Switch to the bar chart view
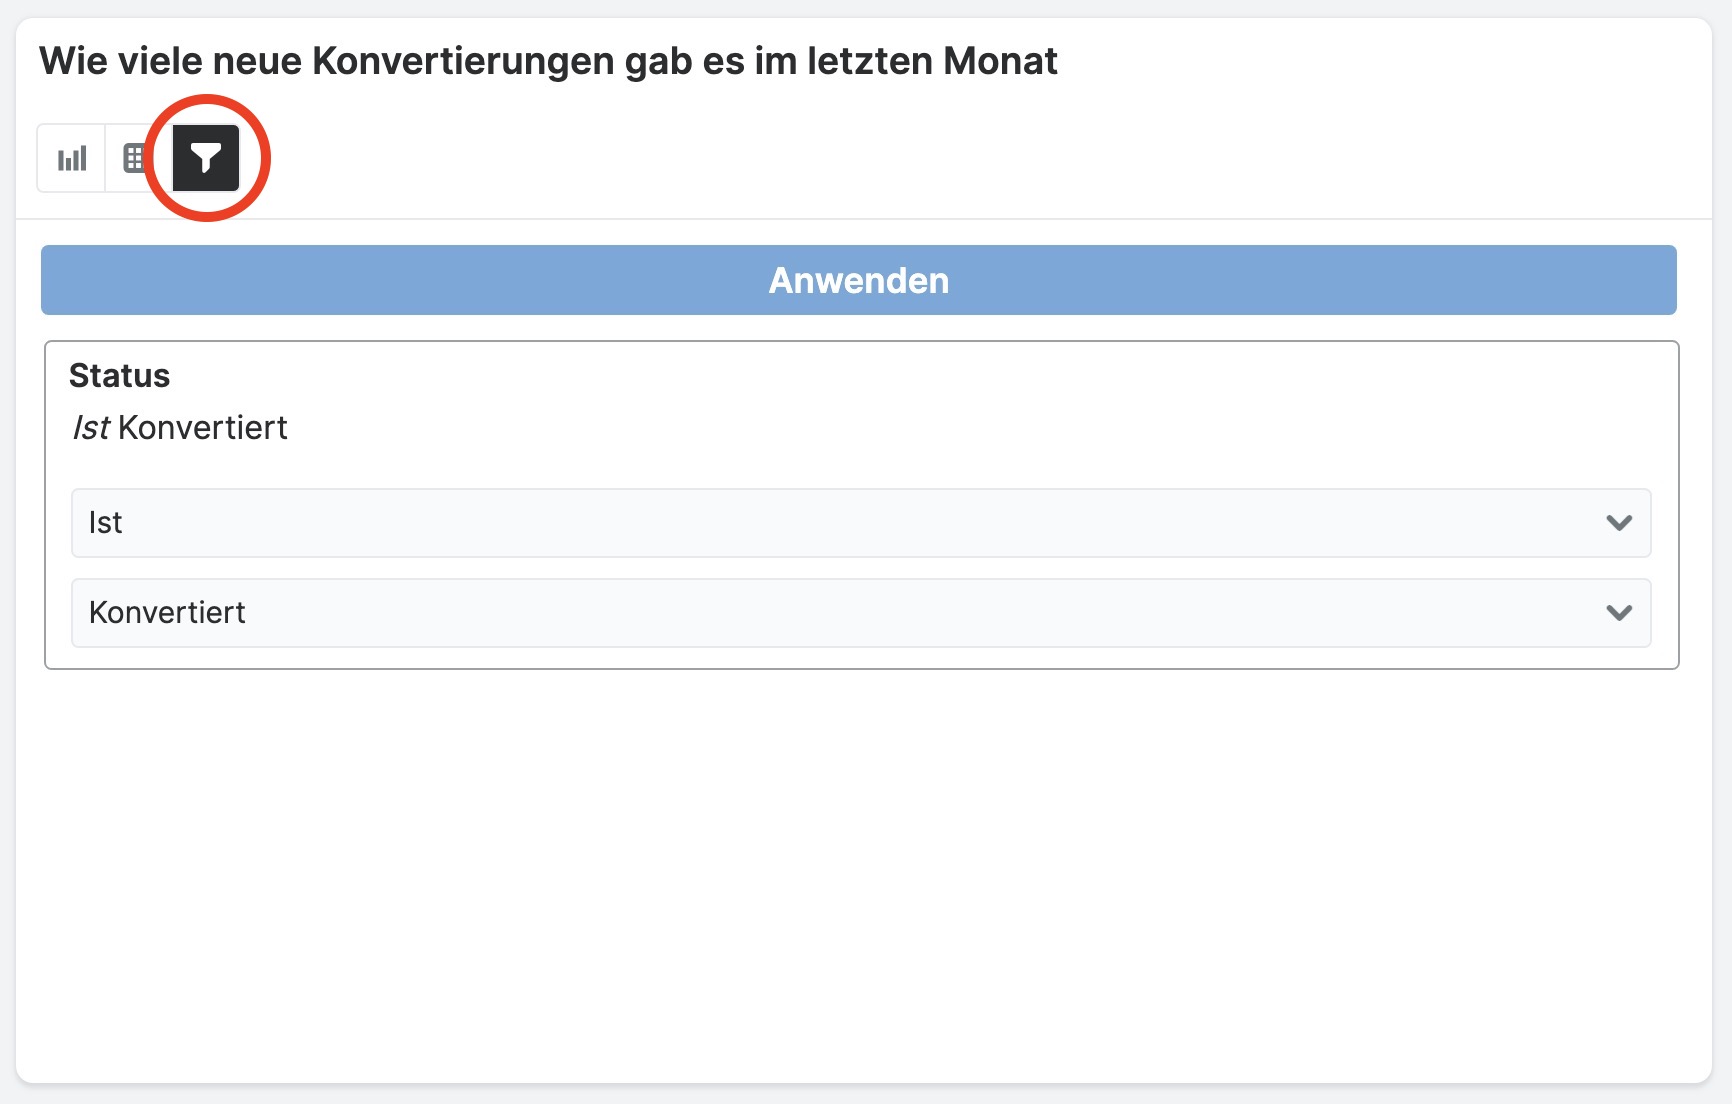This screenshot has height=1104, width=1732. coord(72,158)
